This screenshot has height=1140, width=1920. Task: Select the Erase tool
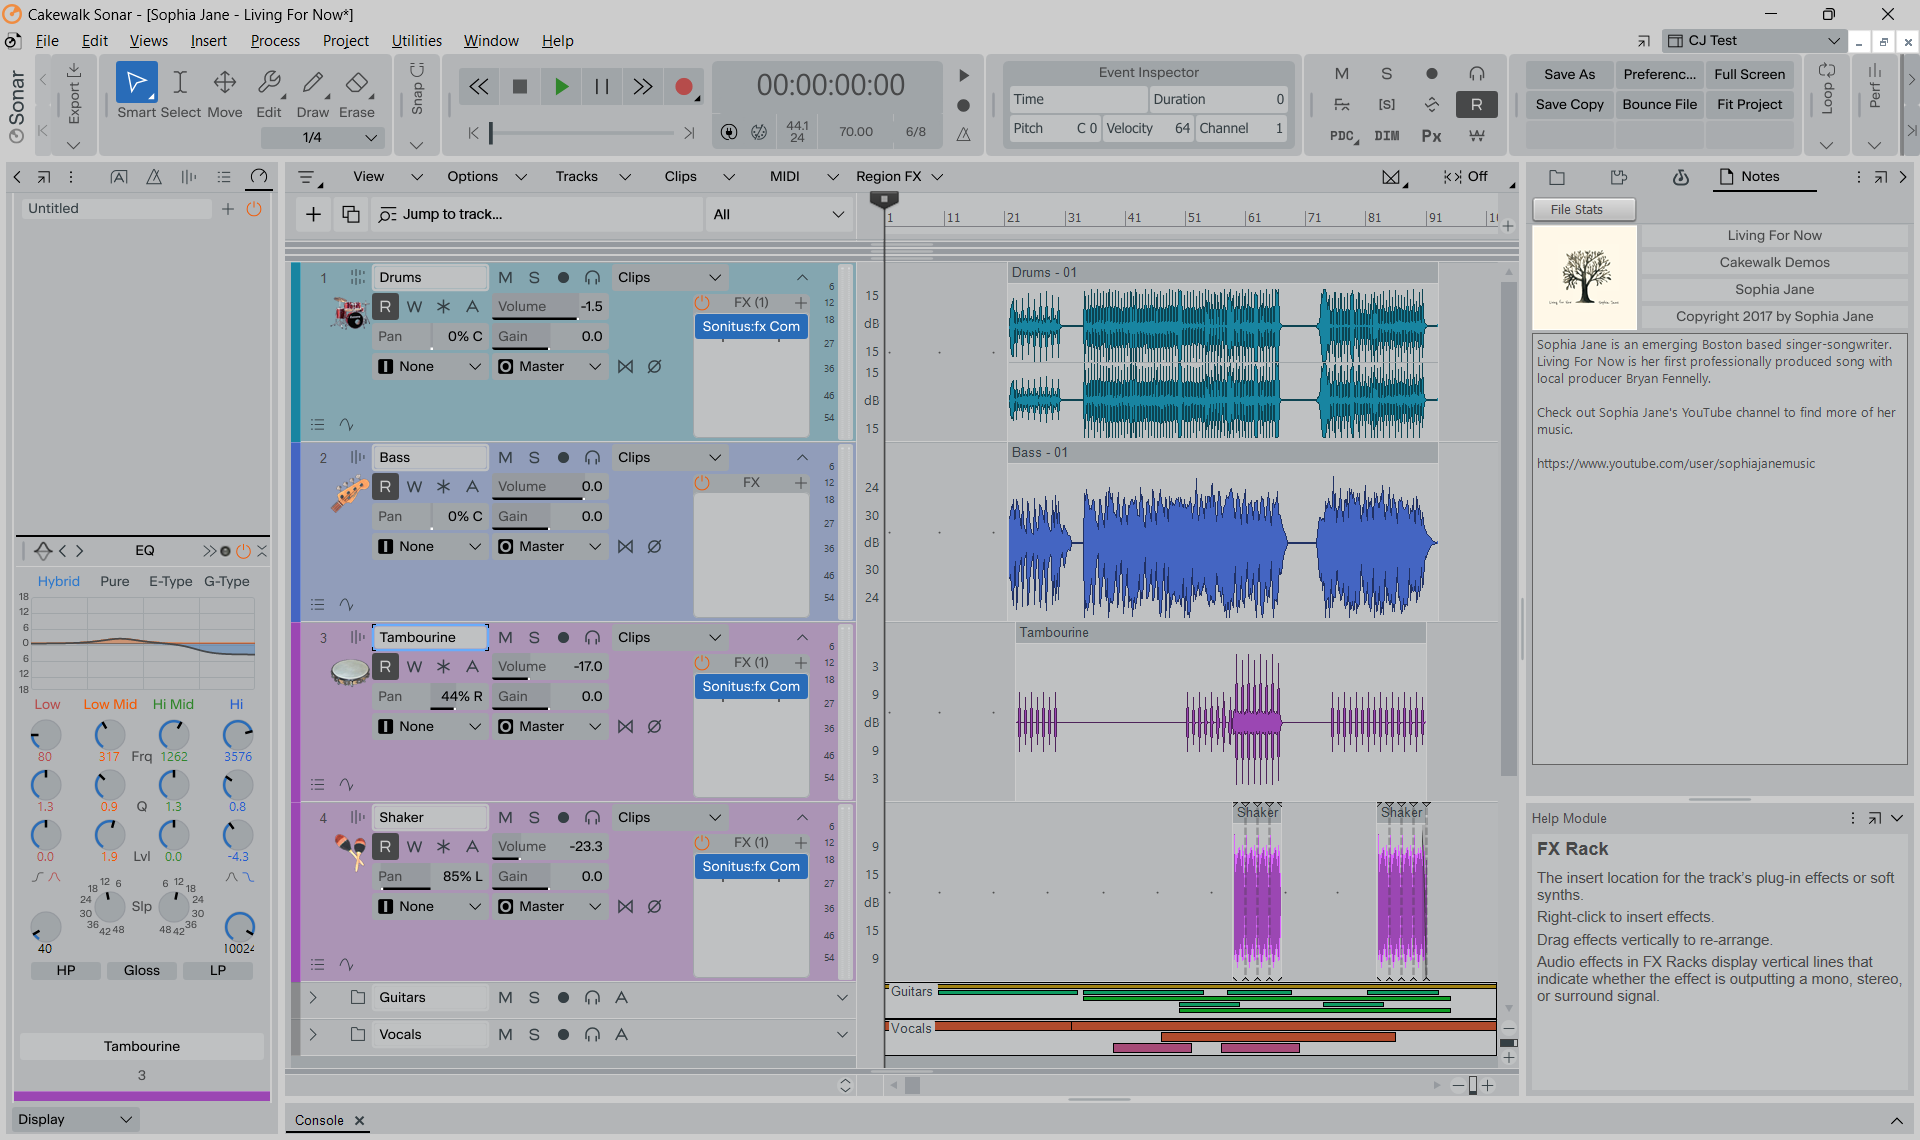pyautogui.click(x=357, y=92)
